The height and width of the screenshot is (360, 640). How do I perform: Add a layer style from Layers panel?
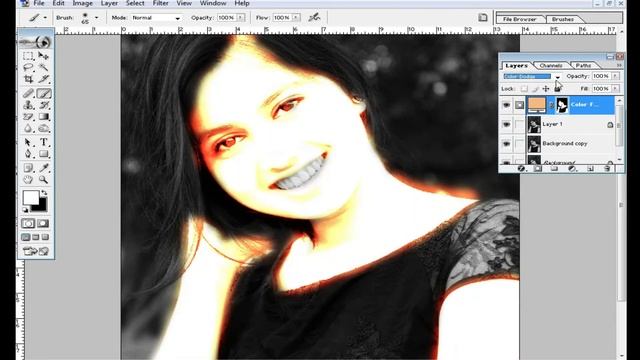click(521, 169)
